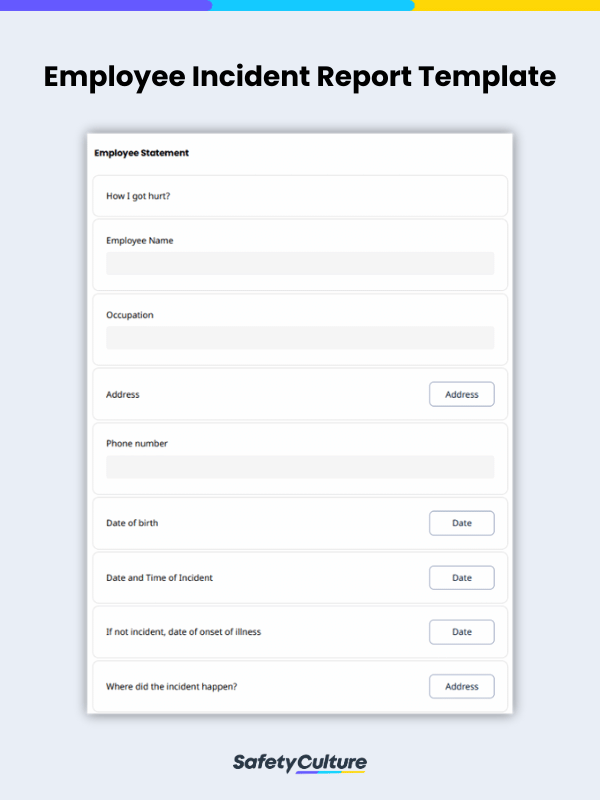Select the Occupation label text

pos(130,314)
